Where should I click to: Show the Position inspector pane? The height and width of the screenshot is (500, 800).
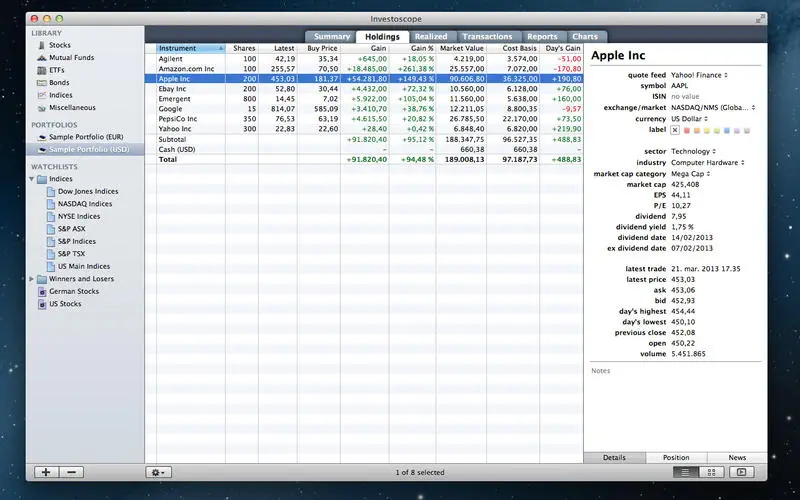[x=676, y=458]
